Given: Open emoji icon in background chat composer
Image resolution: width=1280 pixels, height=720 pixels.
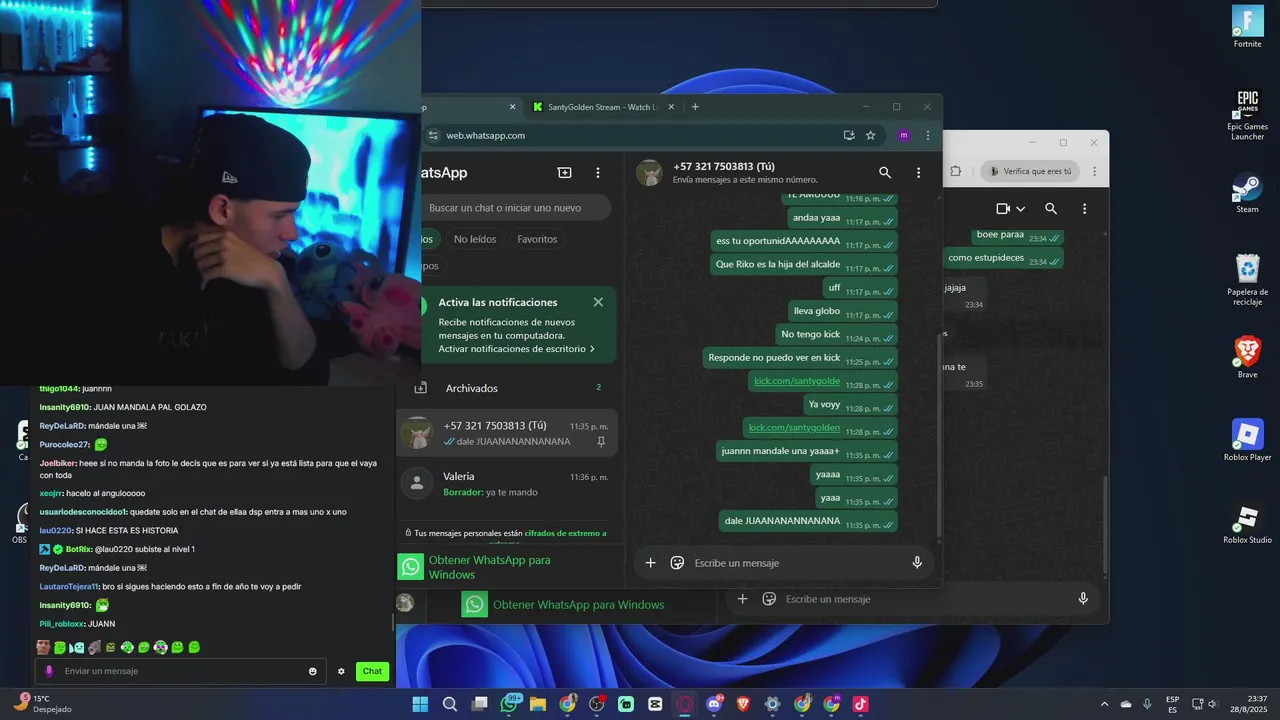Looking at the screenshot, I should coord(769,599).
